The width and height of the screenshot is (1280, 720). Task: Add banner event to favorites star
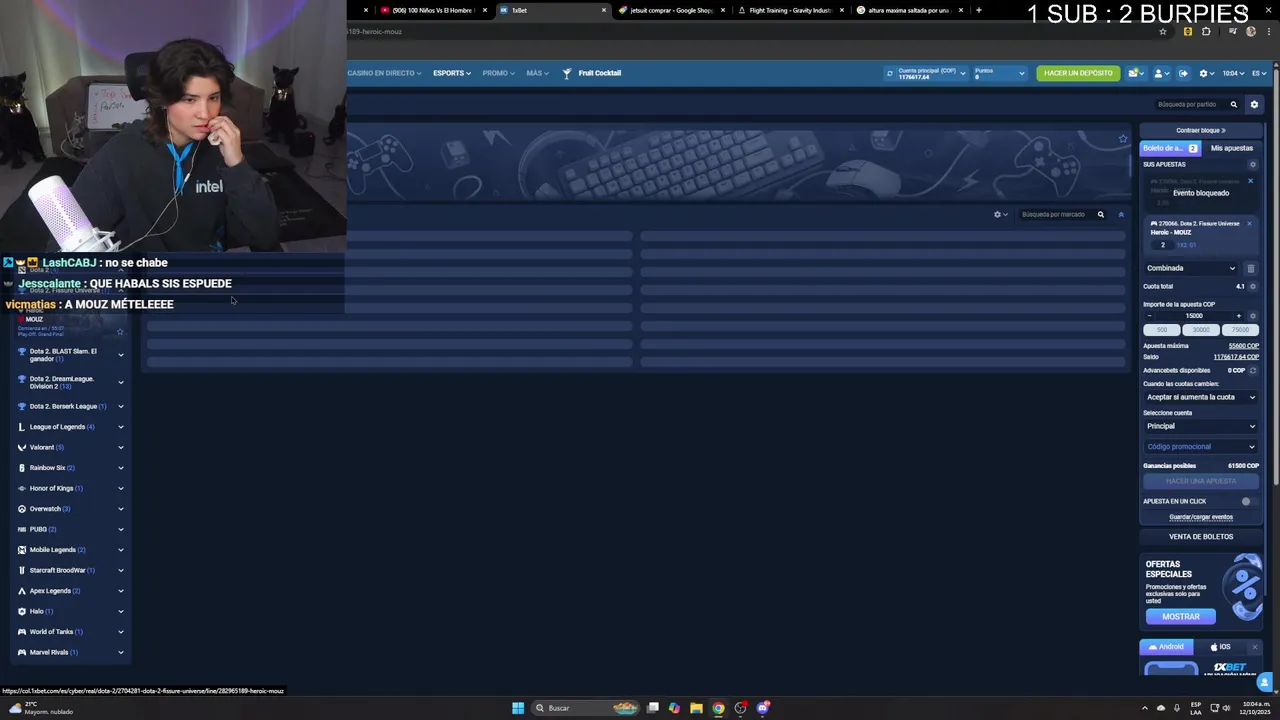(1123, 139)
